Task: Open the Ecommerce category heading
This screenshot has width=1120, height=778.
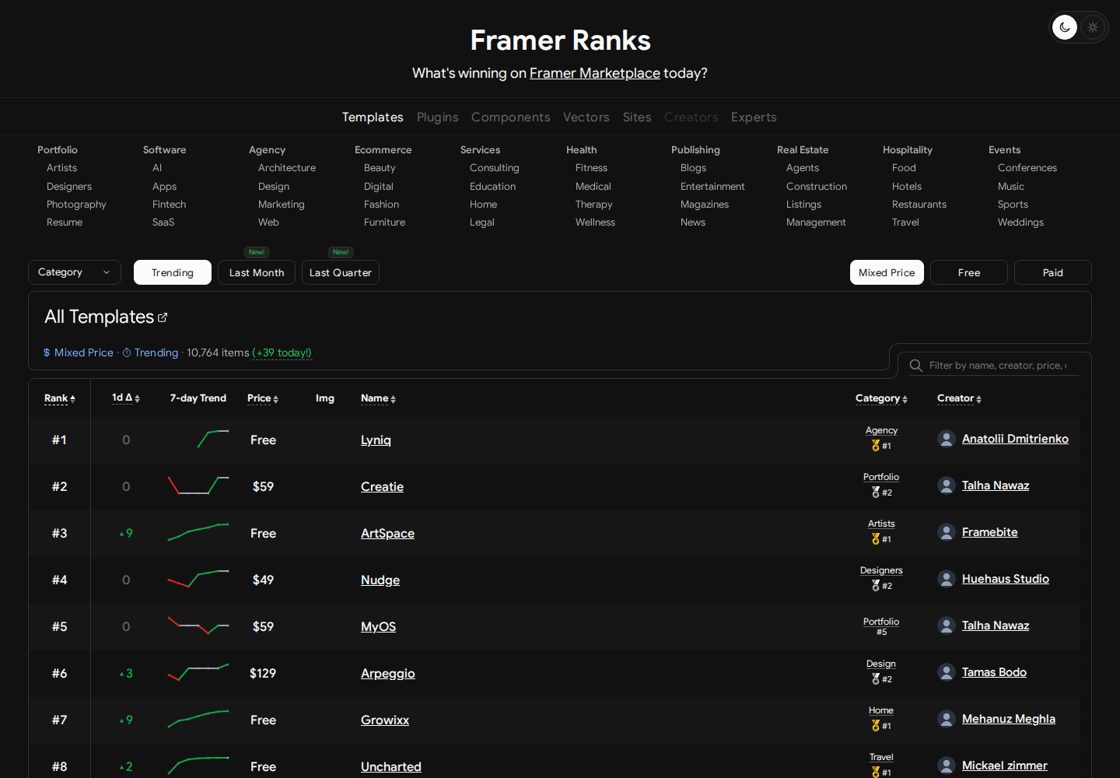Action: point(383,150)
